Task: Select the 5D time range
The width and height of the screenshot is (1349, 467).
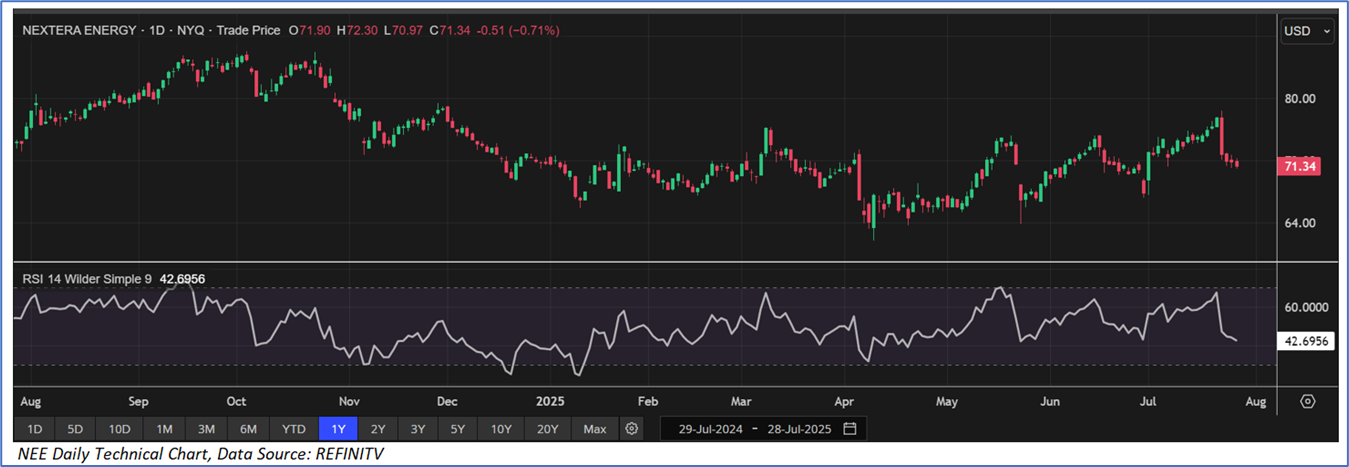Action: point(75,429)
